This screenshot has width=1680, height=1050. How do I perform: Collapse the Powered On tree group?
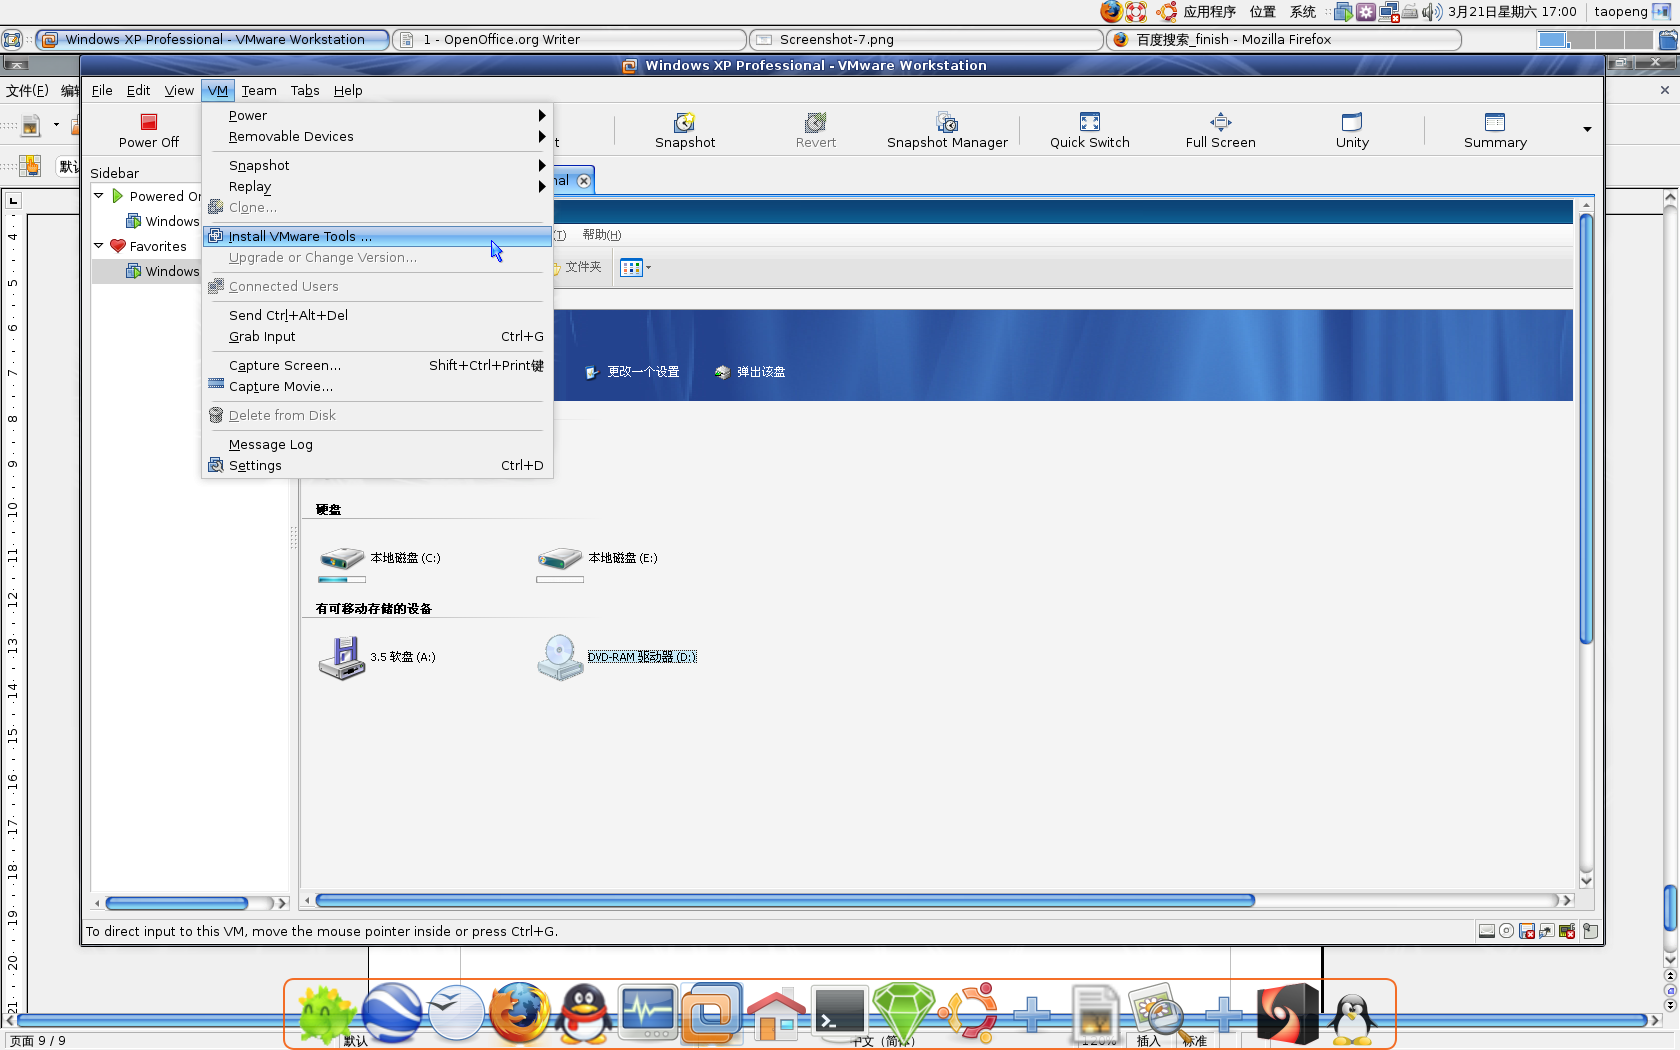pyautogui.click(x=99, y=196)
